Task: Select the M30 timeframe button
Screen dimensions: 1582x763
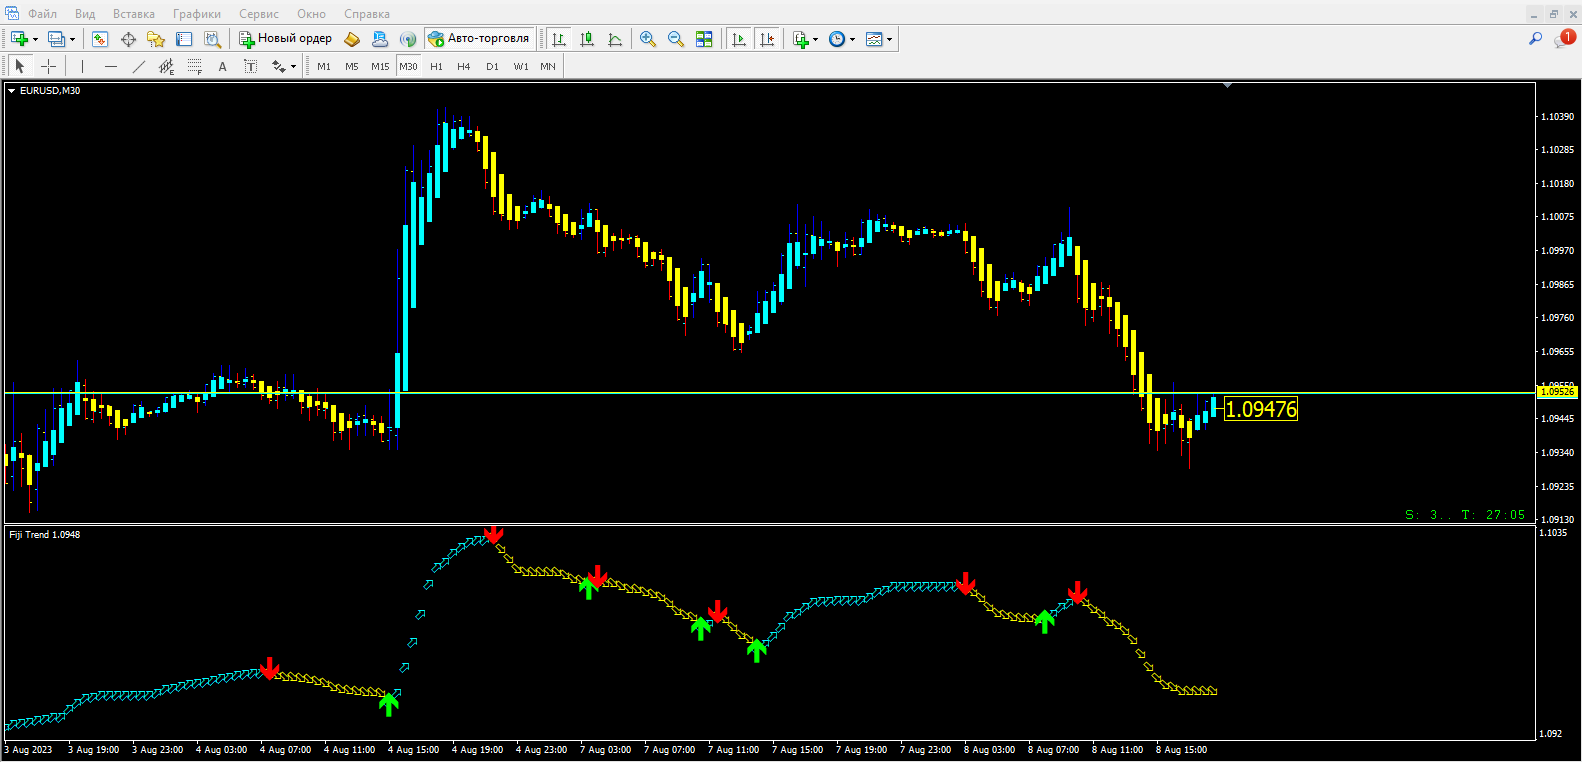Action: 408,66
